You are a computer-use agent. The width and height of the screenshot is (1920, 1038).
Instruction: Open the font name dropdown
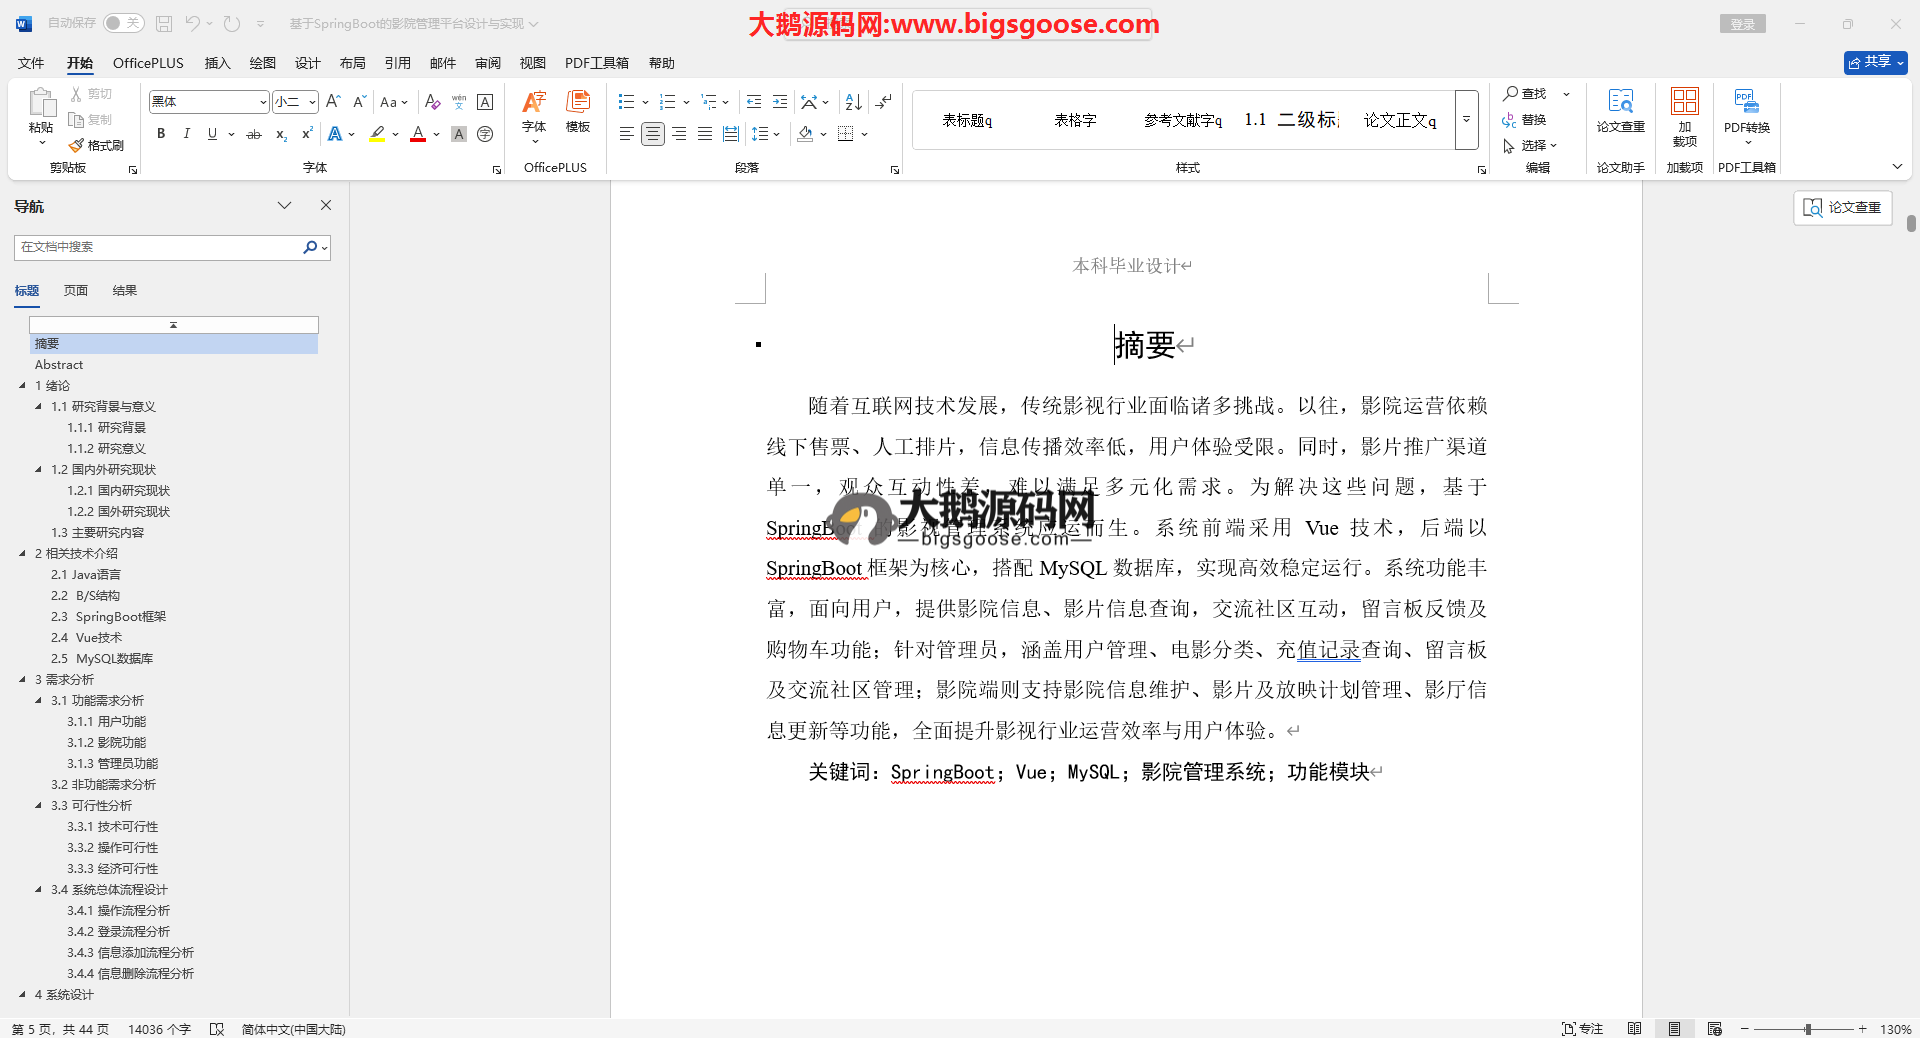(263, 102)
